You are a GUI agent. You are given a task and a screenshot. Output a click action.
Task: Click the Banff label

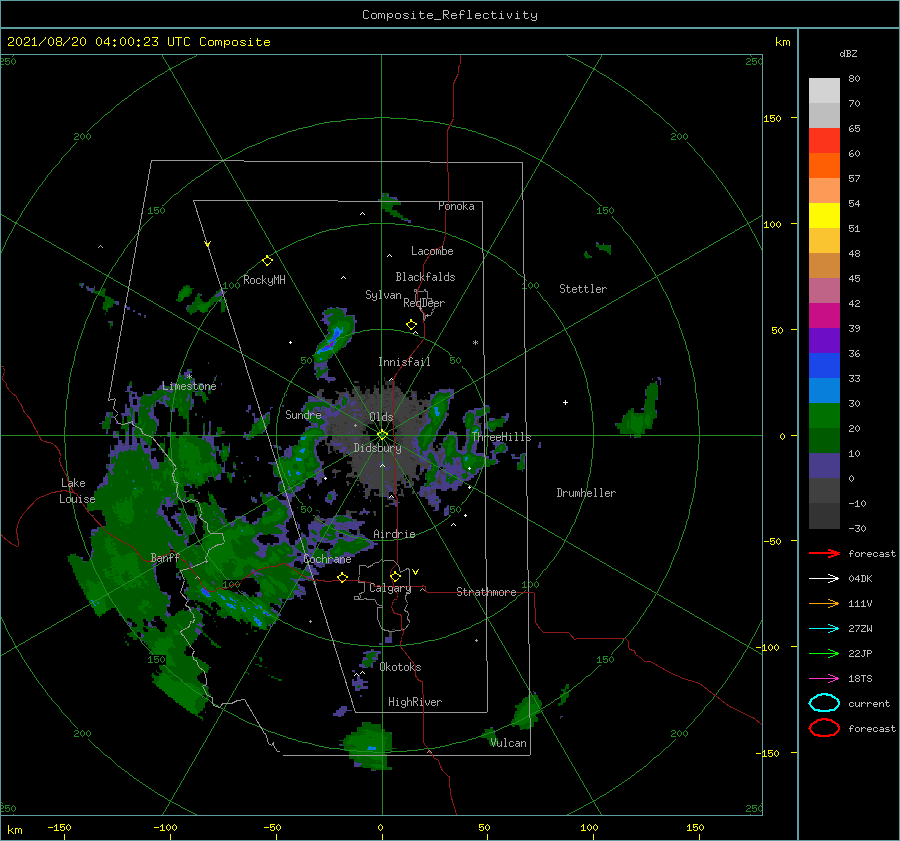pos(165,557)
